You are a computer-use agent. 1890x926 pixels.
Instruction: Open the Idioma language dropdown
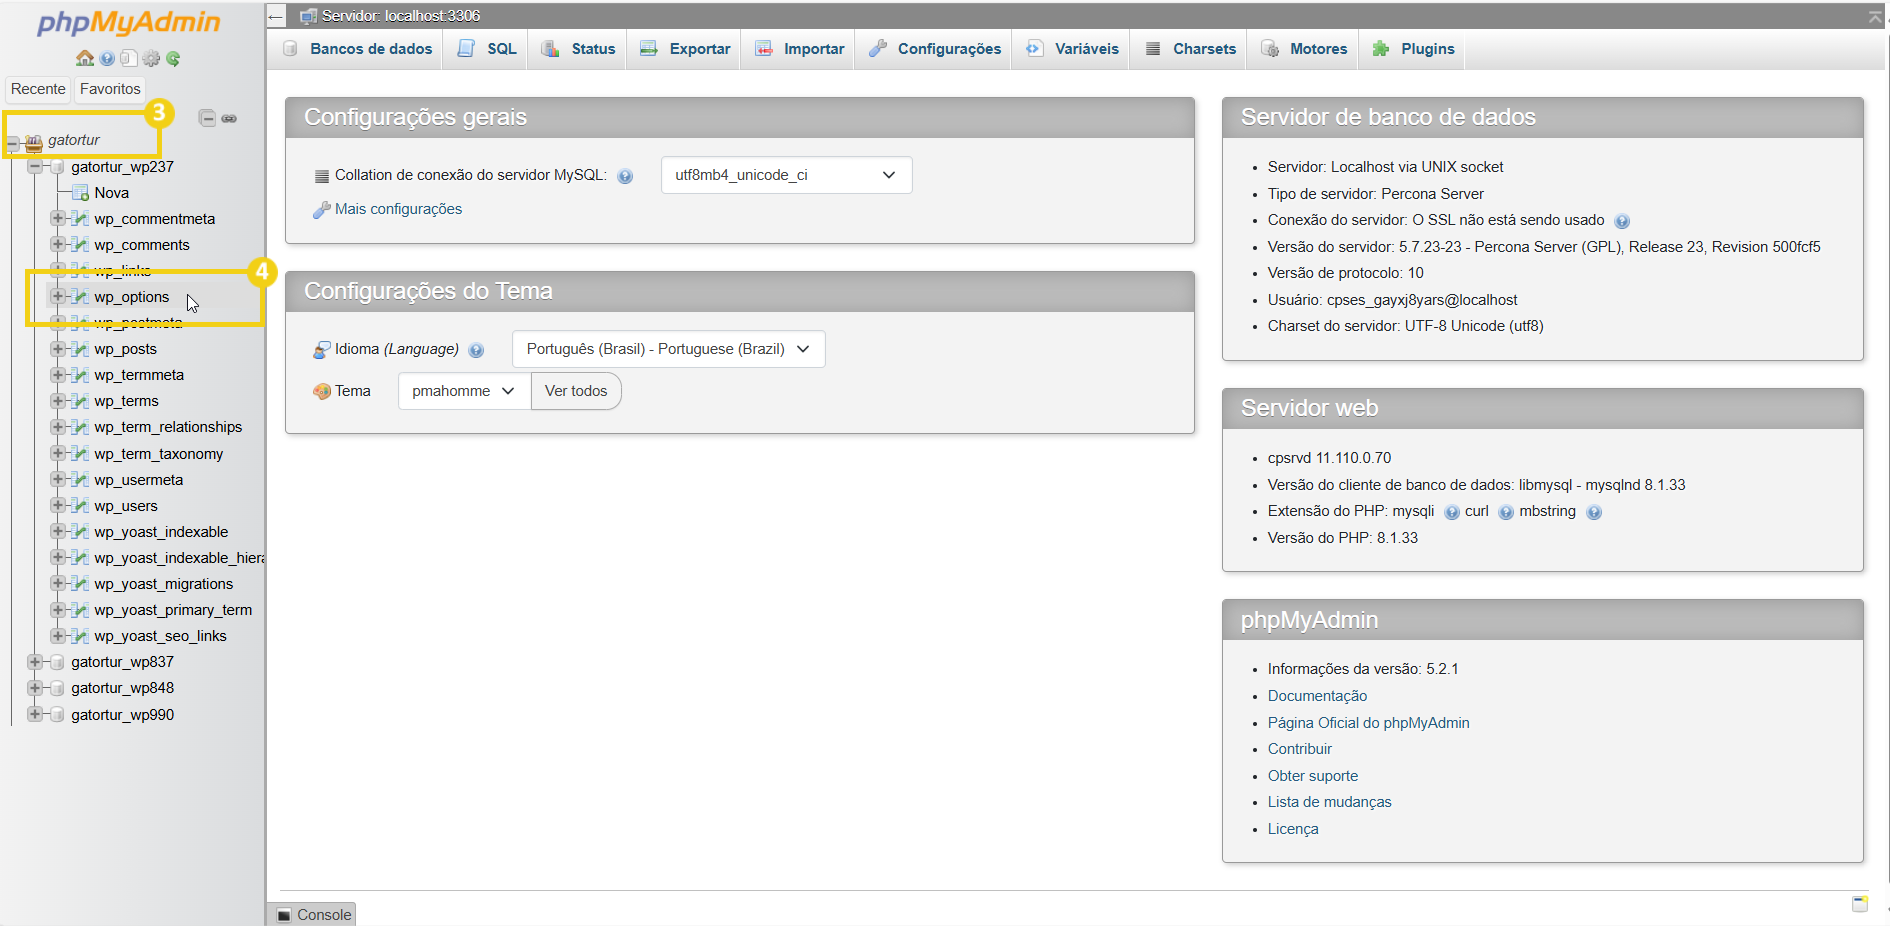pos(668,349)
